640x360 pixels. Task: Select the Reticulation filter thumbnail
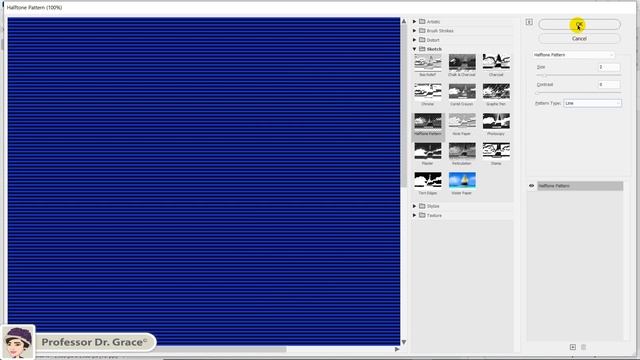pyautogui.click(x=462, y=151)
